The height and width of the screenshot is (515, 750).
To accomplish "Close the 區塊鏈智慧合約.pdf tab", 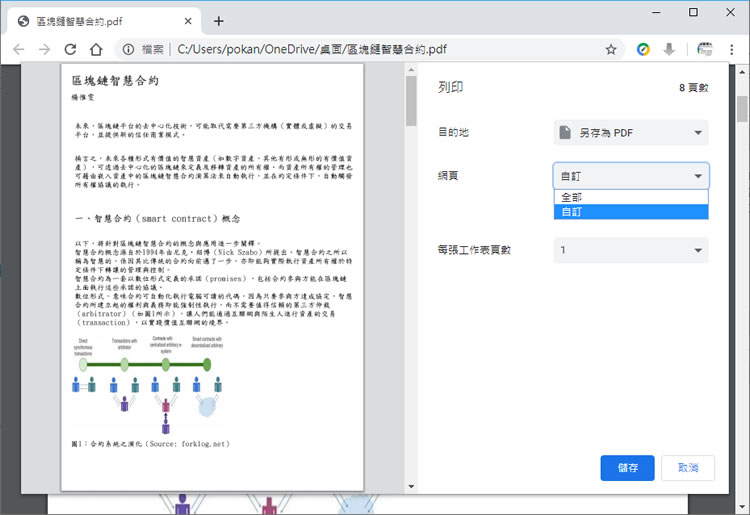I will 188,21.
